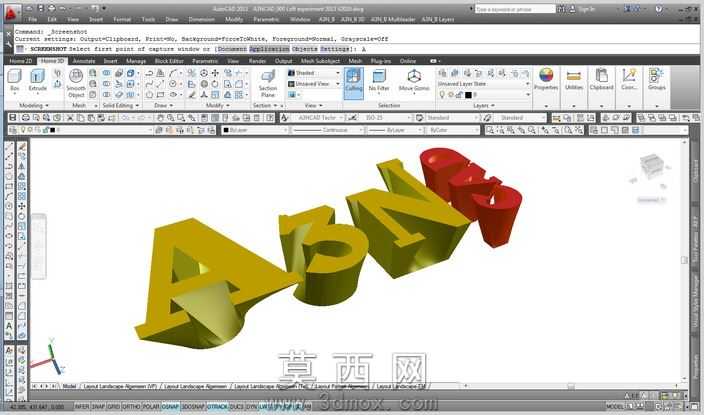704x415 pixels.
Task: Click the AutoCAD application logo button
Action: click(x=12, y=13)
